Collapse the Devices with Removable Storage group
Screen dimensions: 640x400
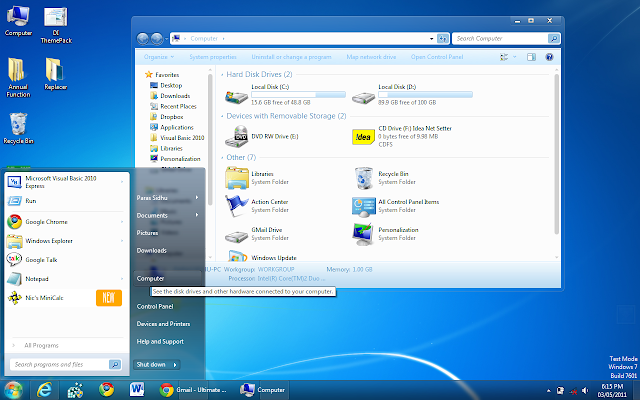click(222, 116)
